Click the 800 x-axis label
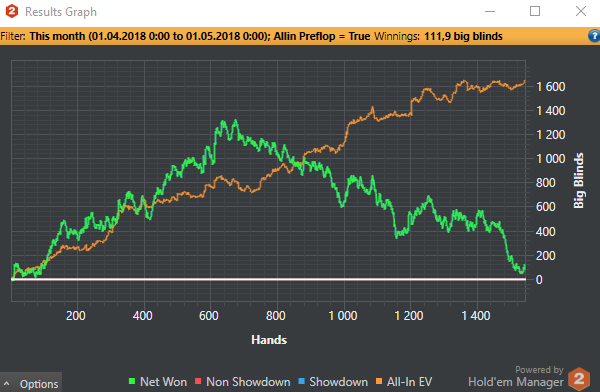600x392 pixels. tap(276, 316)
